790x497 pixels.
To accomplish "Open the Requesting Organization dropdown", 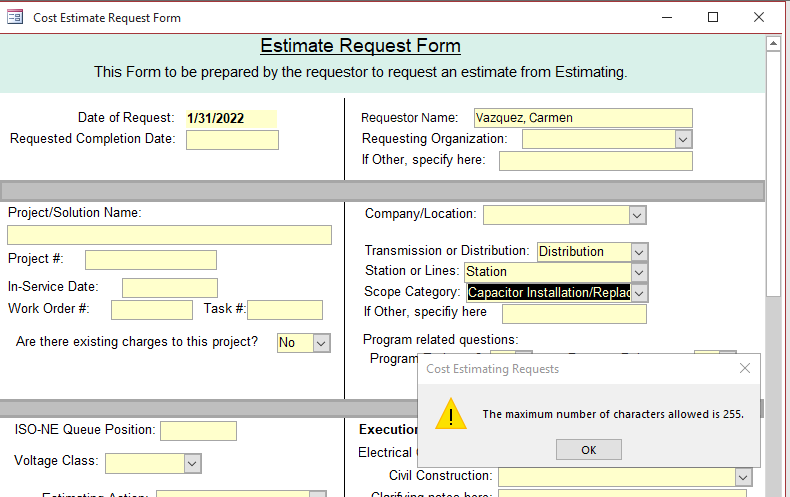I will pyautogui.click(x=683, y=139).
